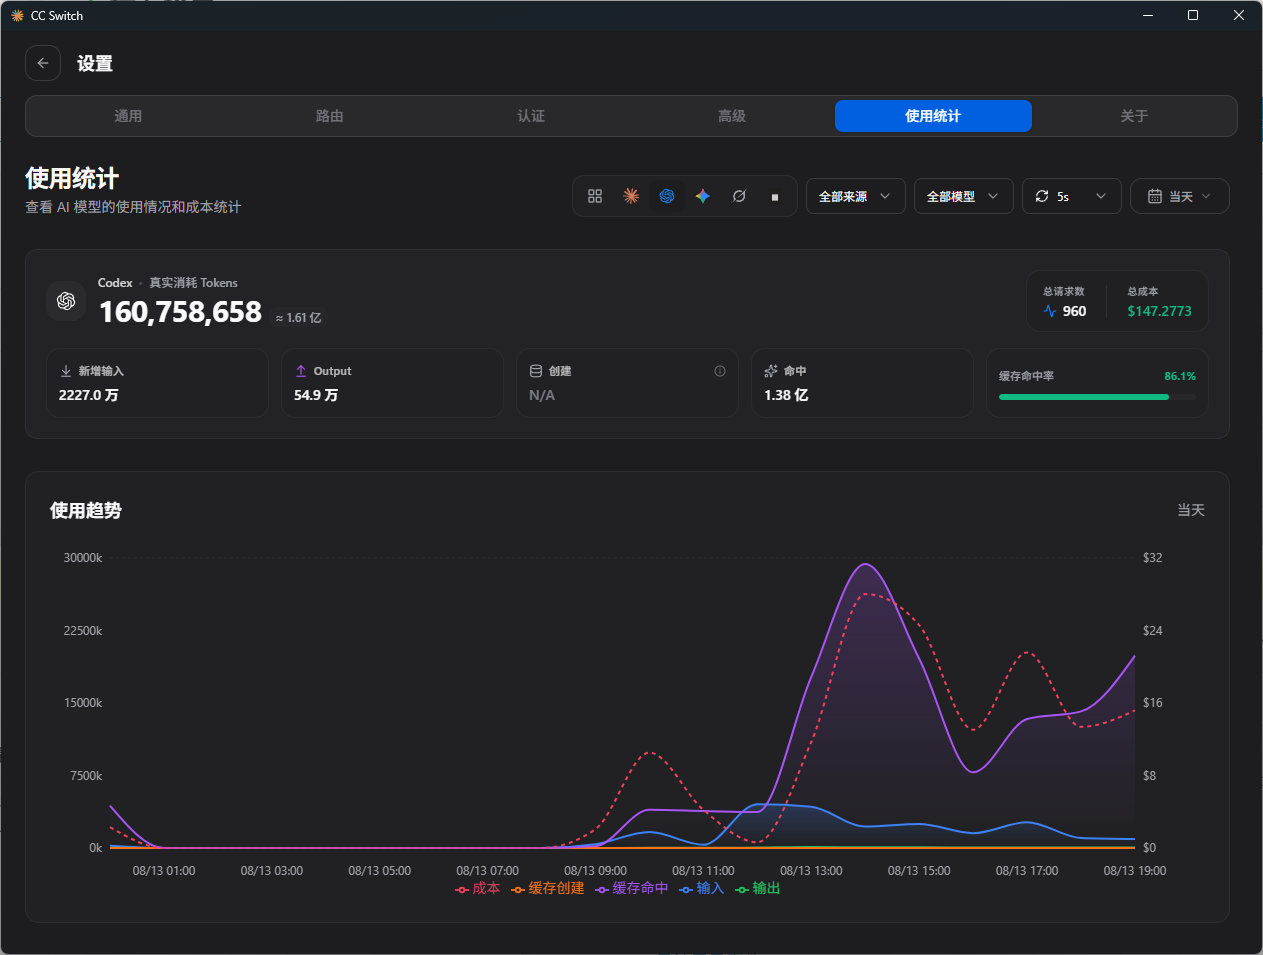Open the 当天 date range picker
This screenshot has width=1263, height=955.
tap(1180, 196)
